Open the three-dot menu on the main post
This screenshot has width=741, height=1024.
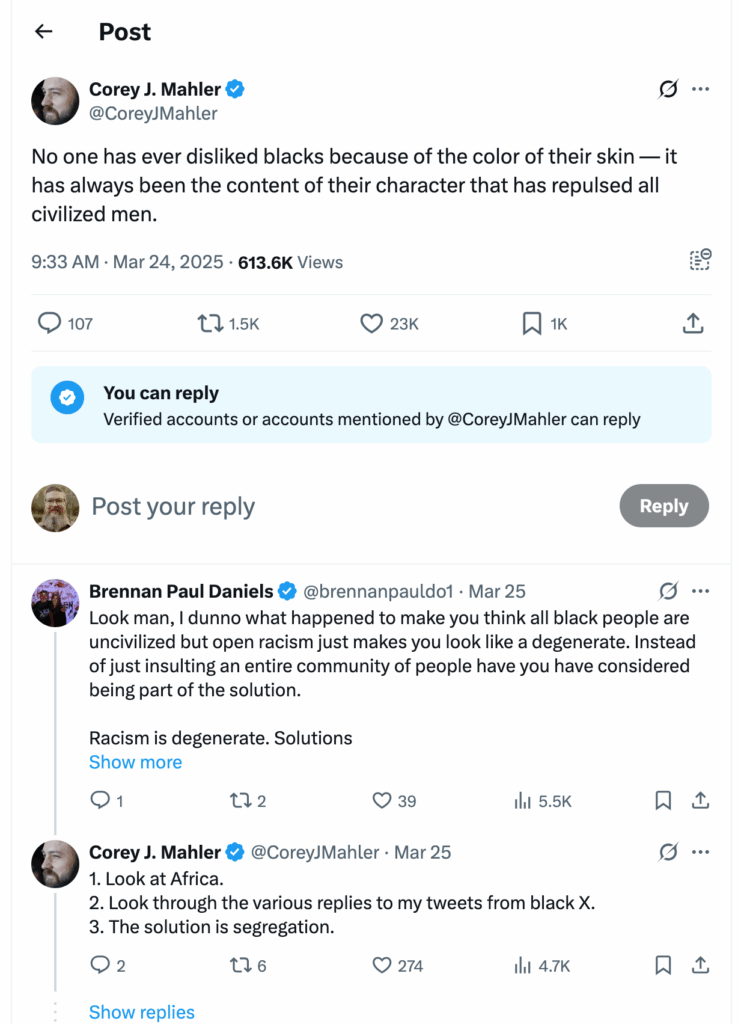click(700, 89)
